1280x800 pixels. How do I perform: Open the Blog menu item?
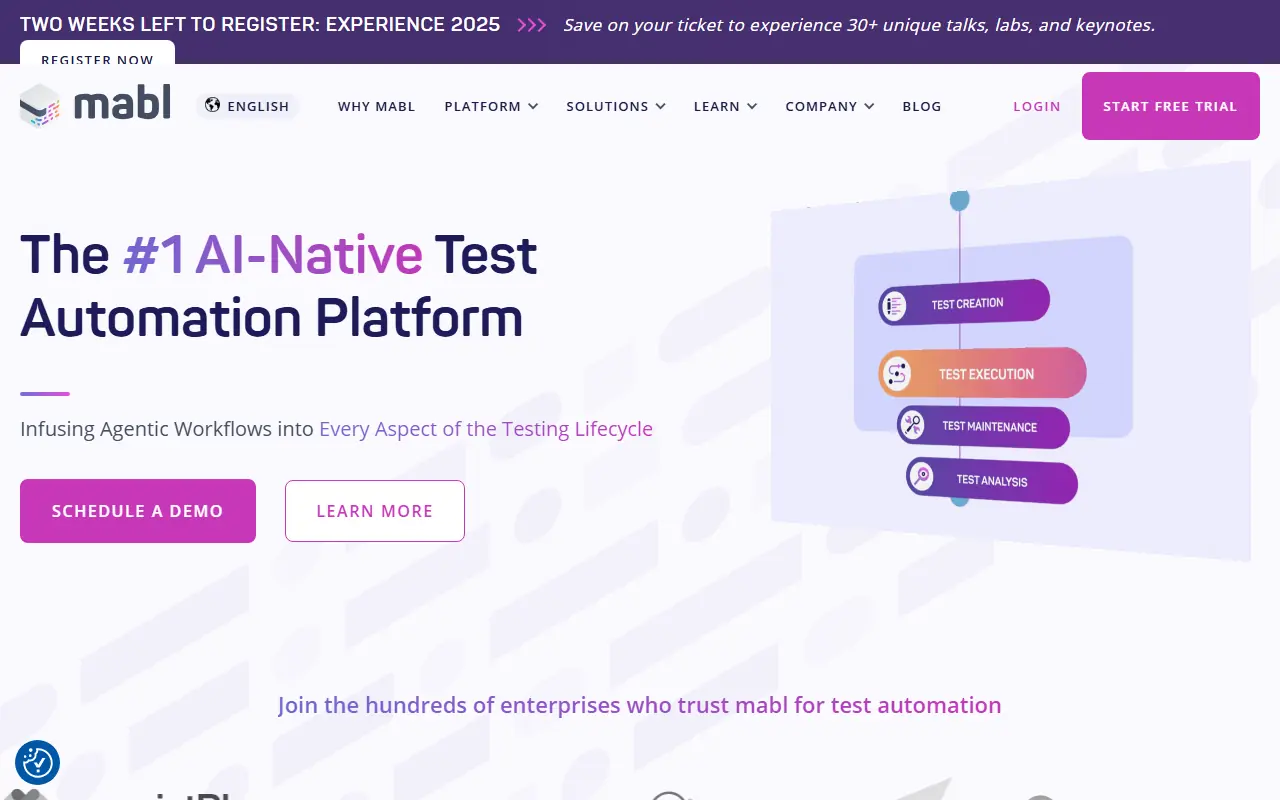pos(921,106)
